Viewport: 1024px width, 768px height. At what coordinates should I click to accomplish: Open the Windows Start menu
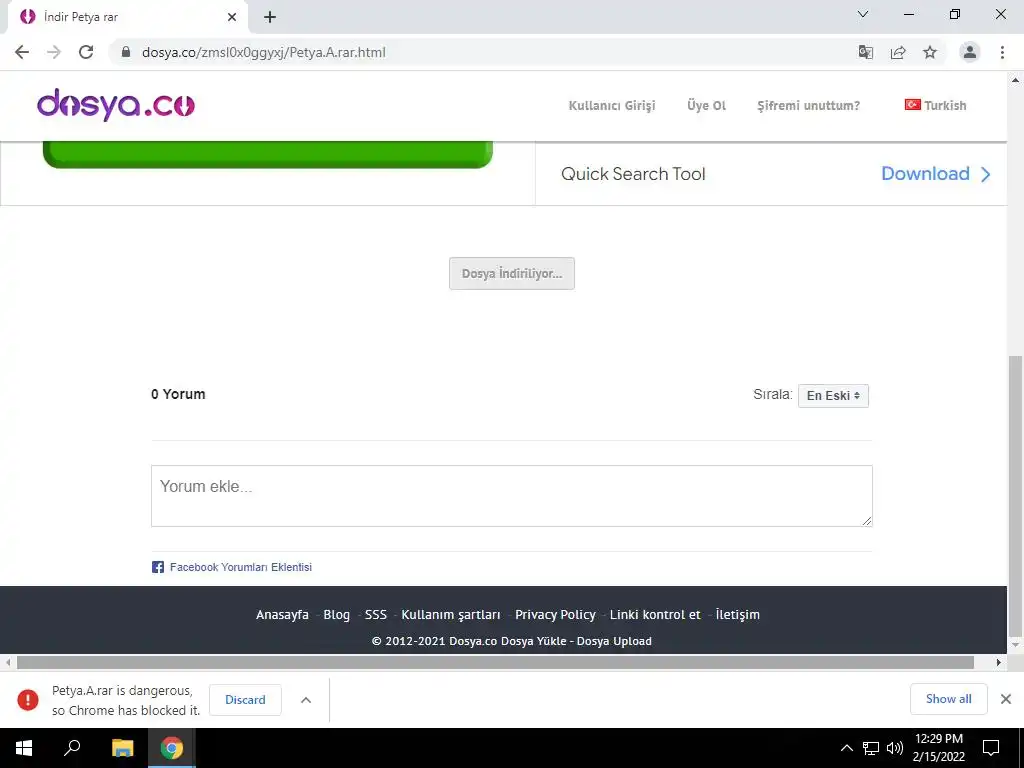tap(24, 748)
